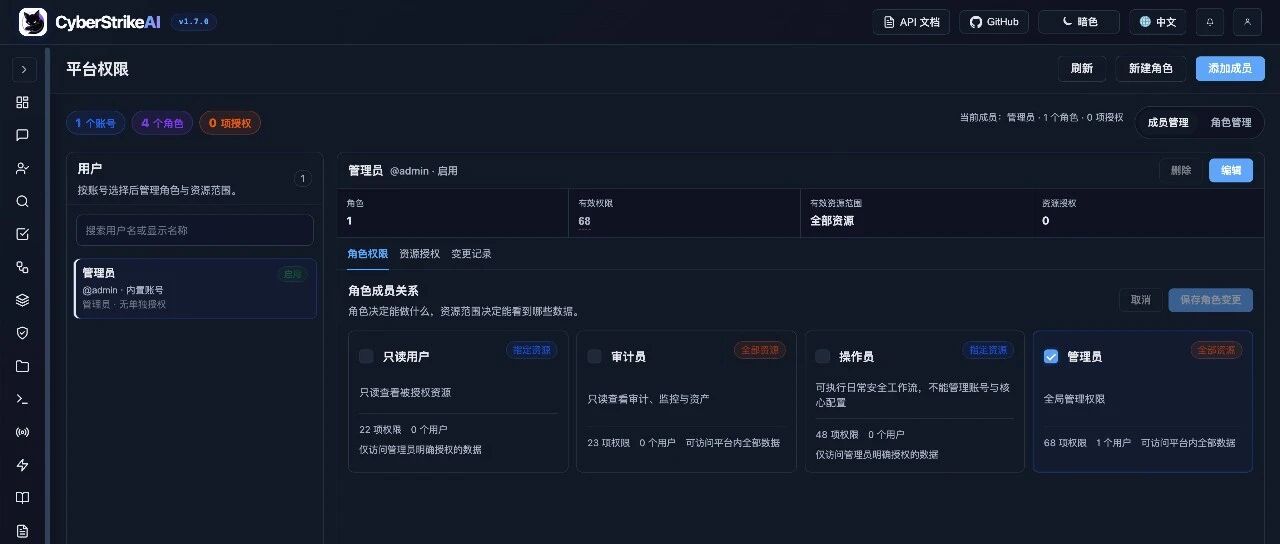Click the 添加成员 button
1280x544 pixels.
coord(1230,68)
